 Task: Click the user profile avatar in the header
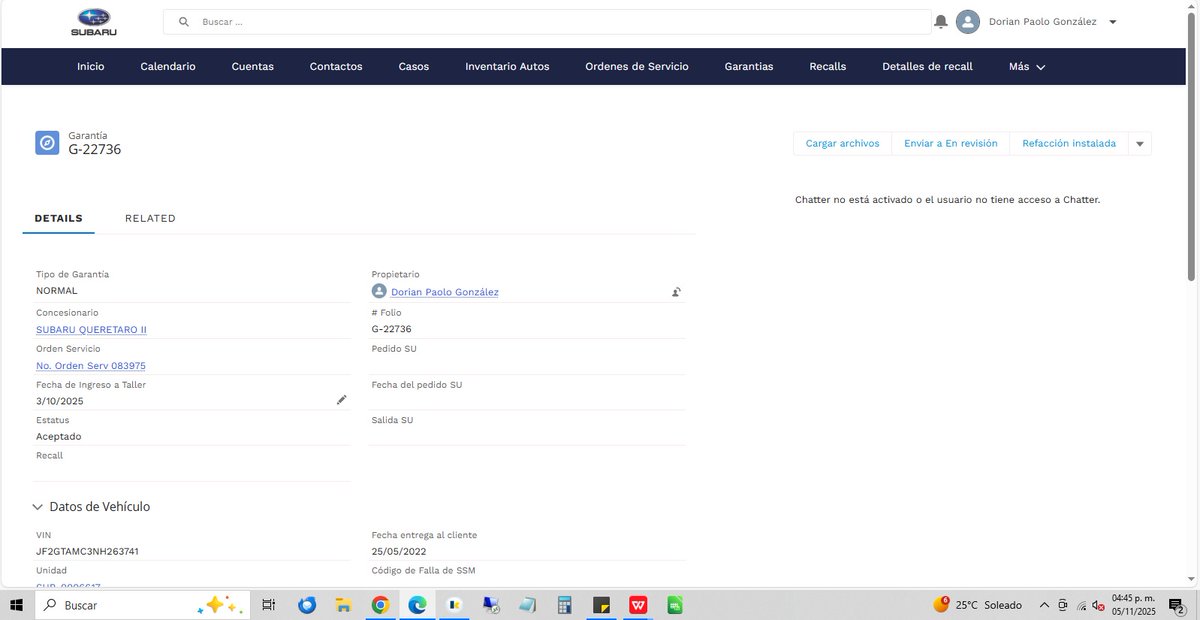[968, 22]
